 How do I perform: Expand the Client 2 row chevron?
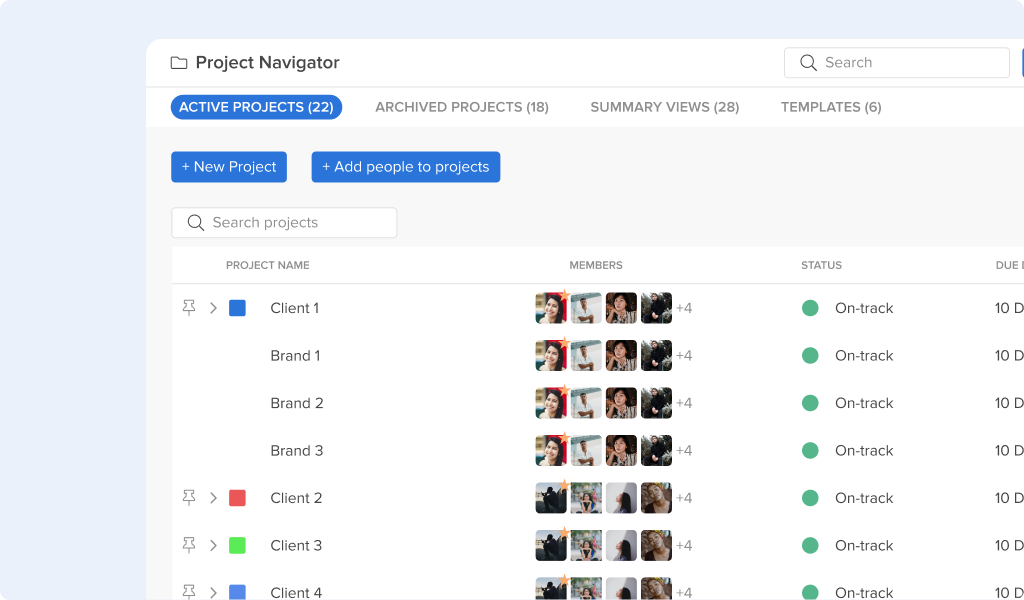(x=213, y=498)
